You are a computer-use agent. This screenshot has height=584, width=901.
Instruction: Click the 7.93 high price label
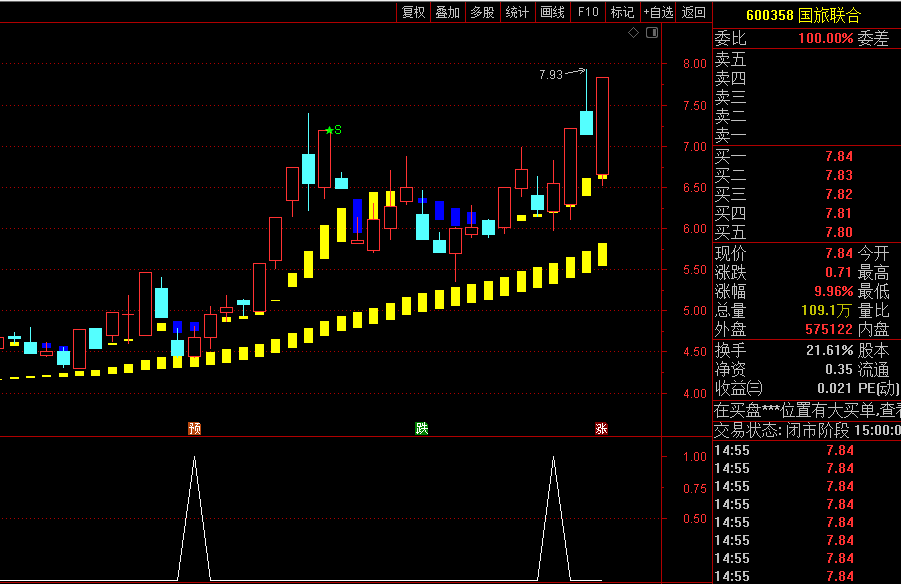(550, 75)
